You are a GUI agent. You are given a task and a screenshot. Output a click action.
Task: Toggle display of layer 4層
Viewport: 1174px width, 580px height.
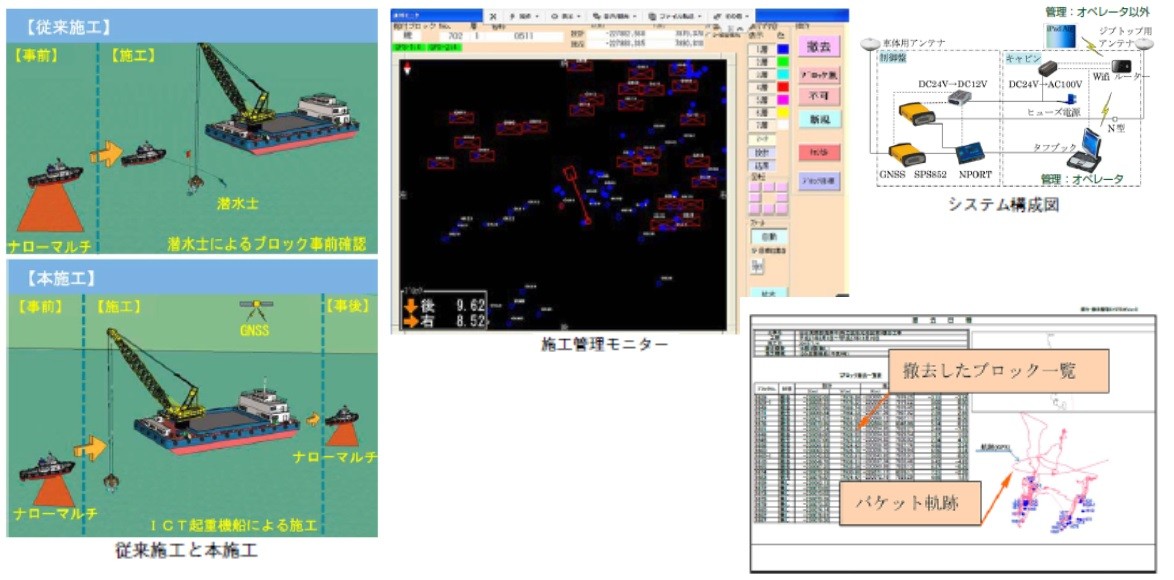[761, 87]
